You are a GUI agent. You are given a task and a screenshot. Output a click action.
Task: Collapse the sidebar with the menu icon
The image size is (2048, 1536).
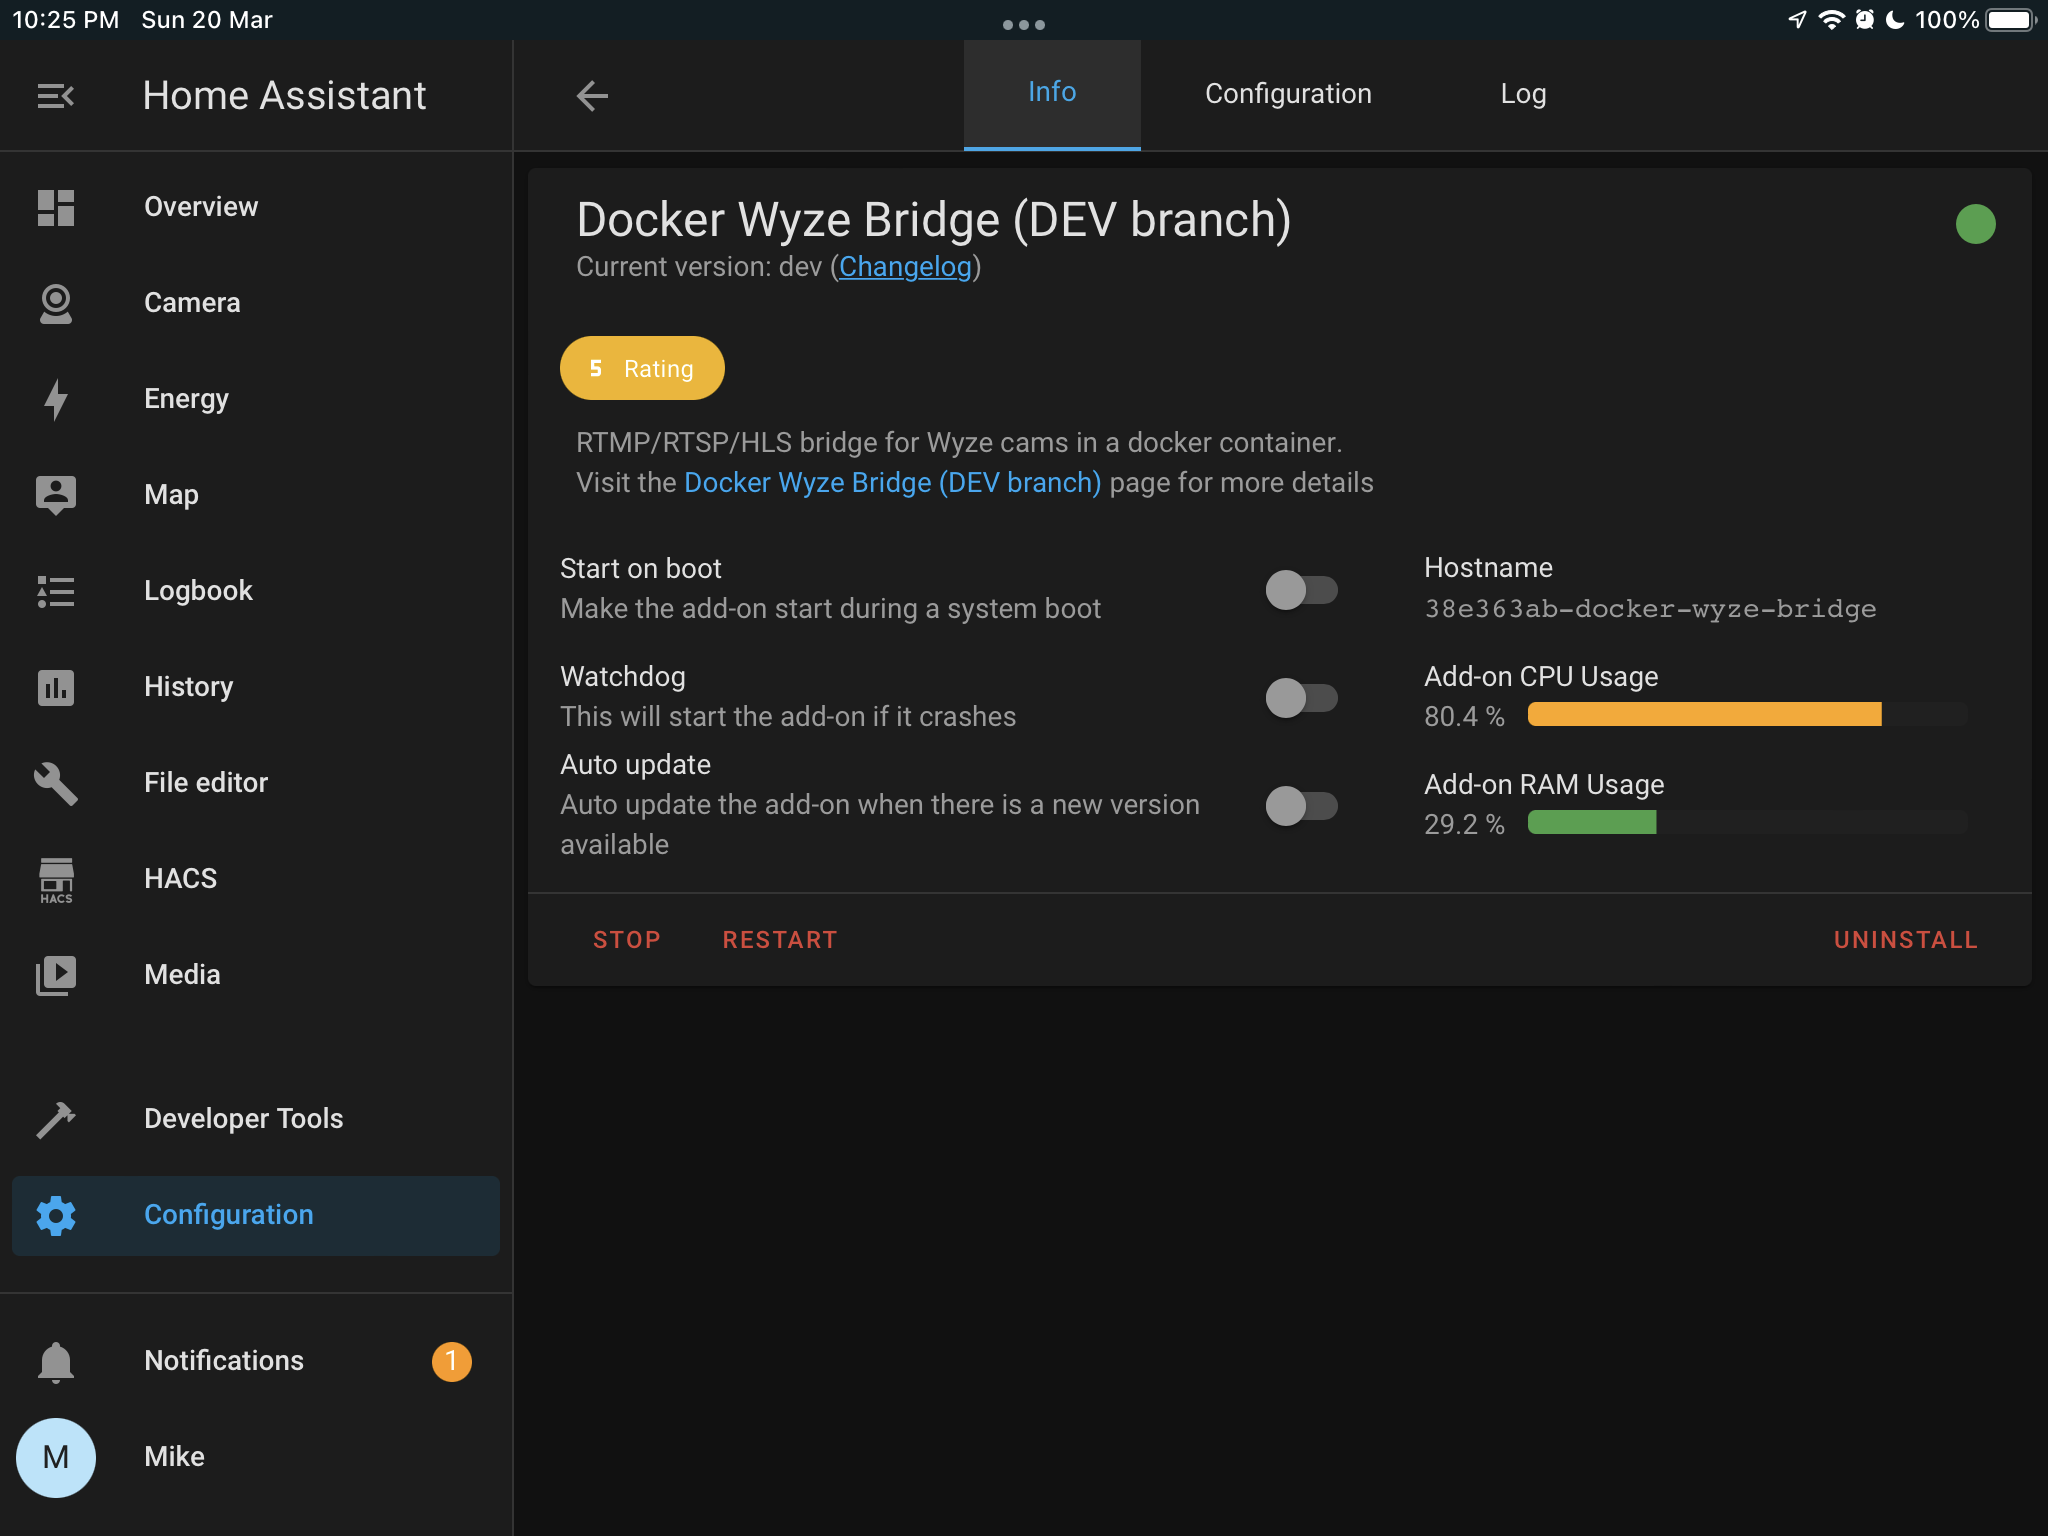coord(56,96)
